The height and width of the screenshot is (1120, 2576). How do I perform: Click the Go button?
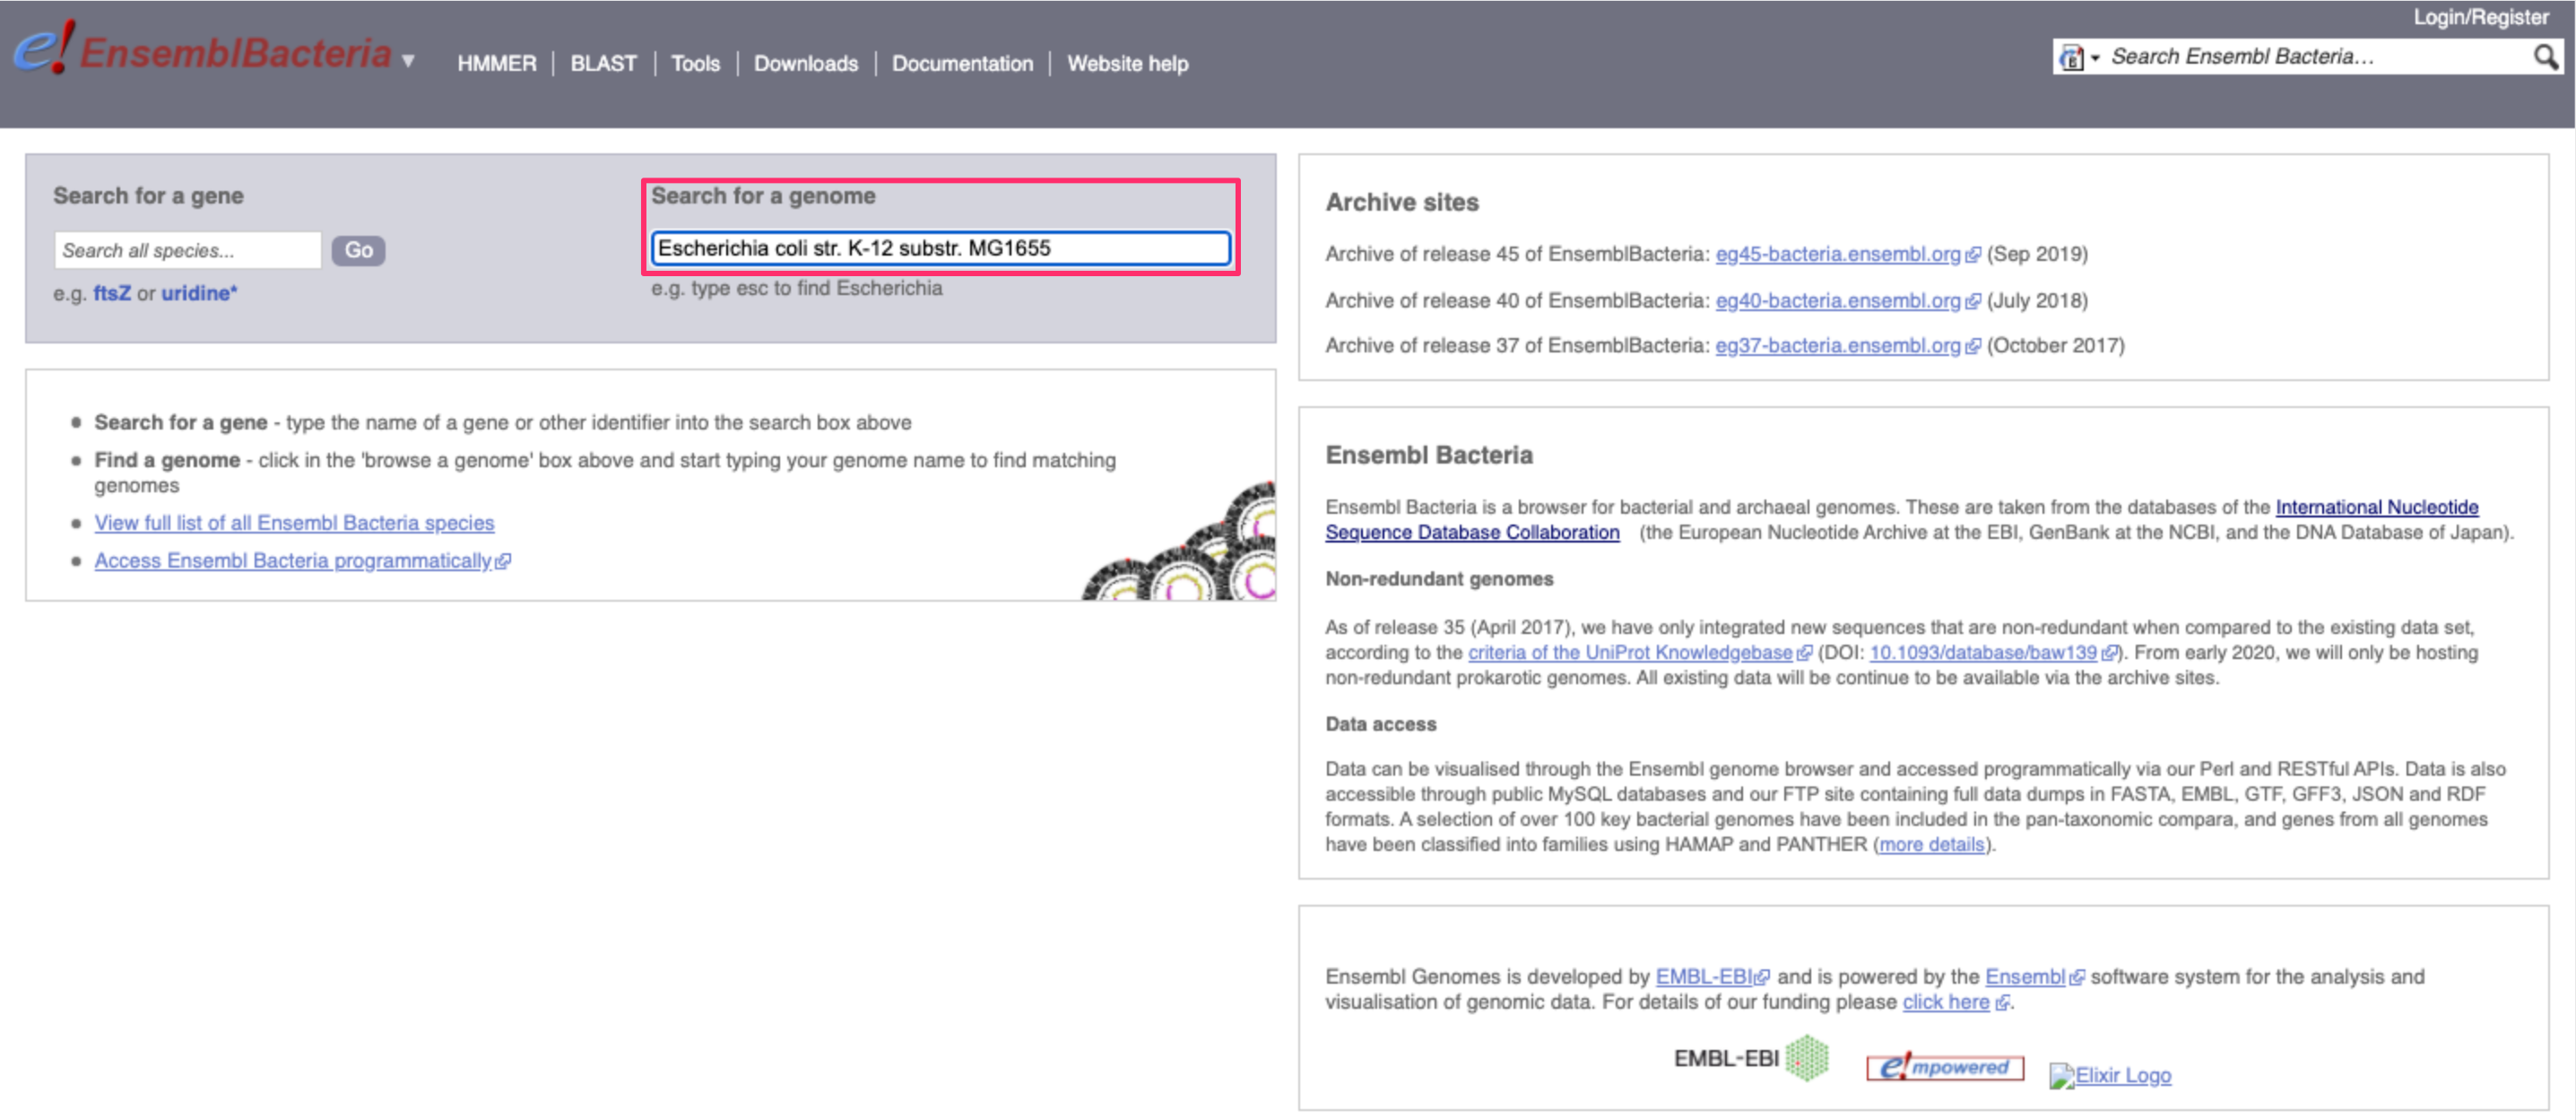[358, 250]
